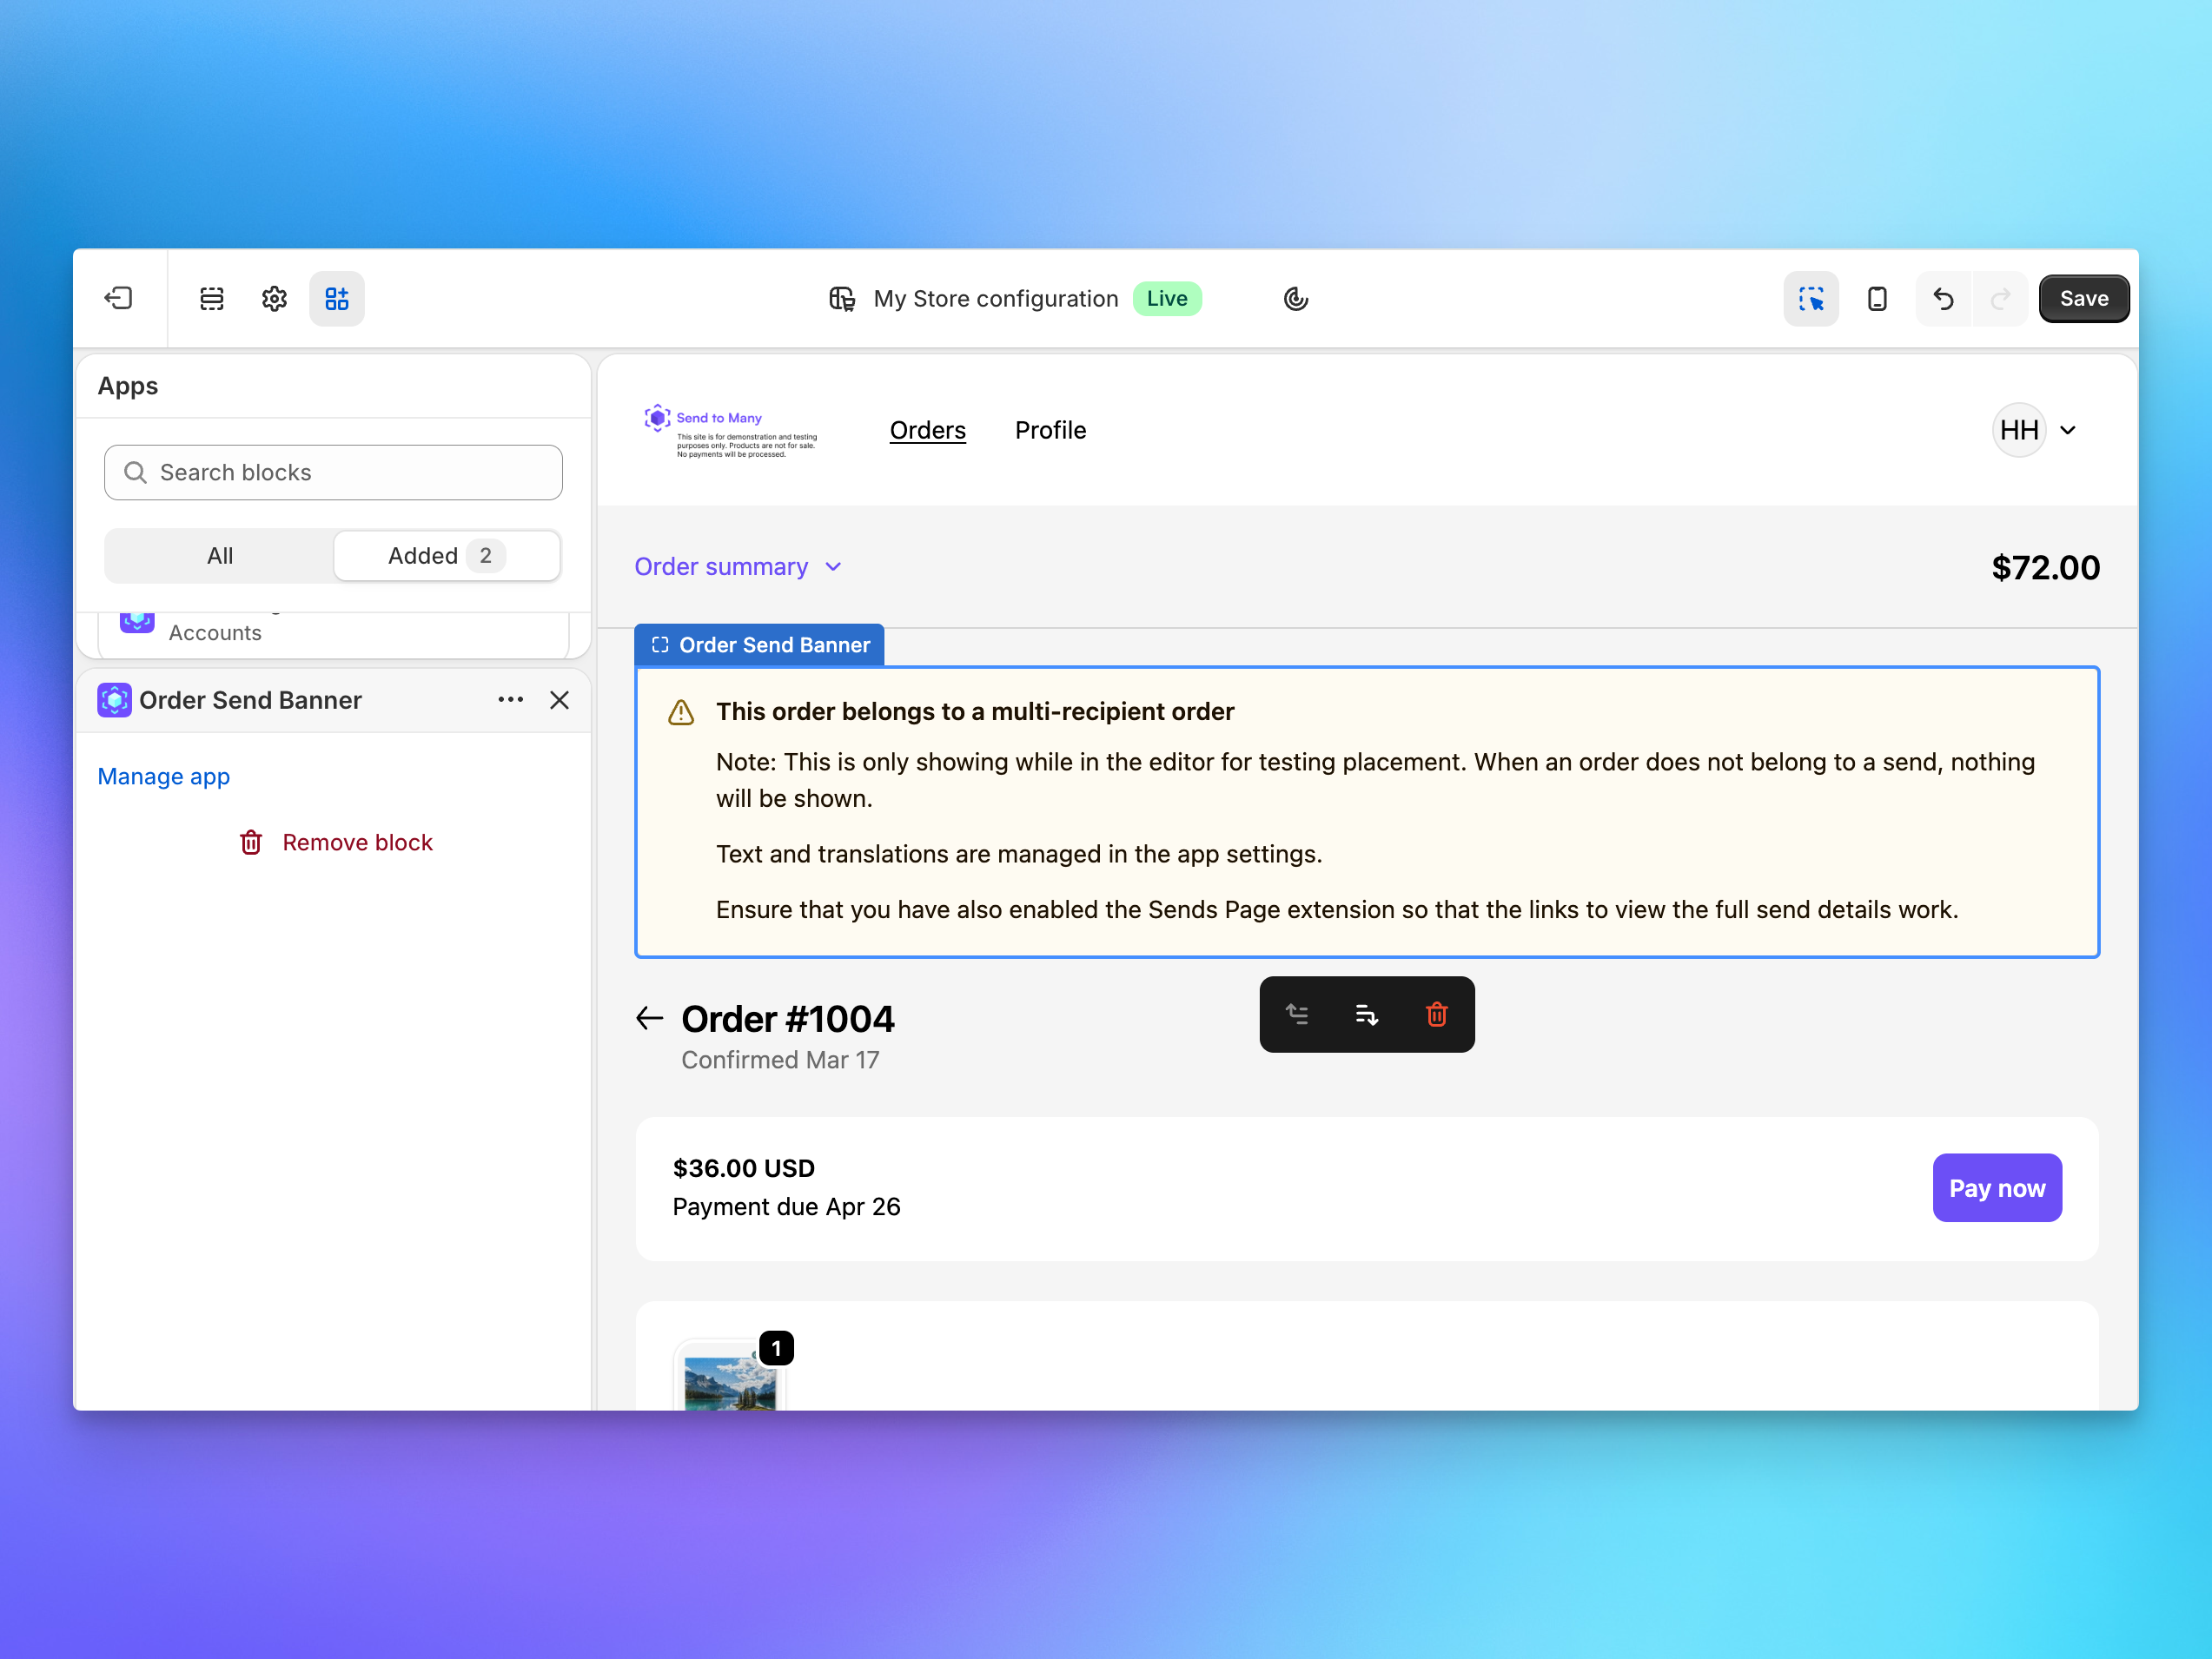
Task: Select the Orders tab
Action: click(927, 430)
